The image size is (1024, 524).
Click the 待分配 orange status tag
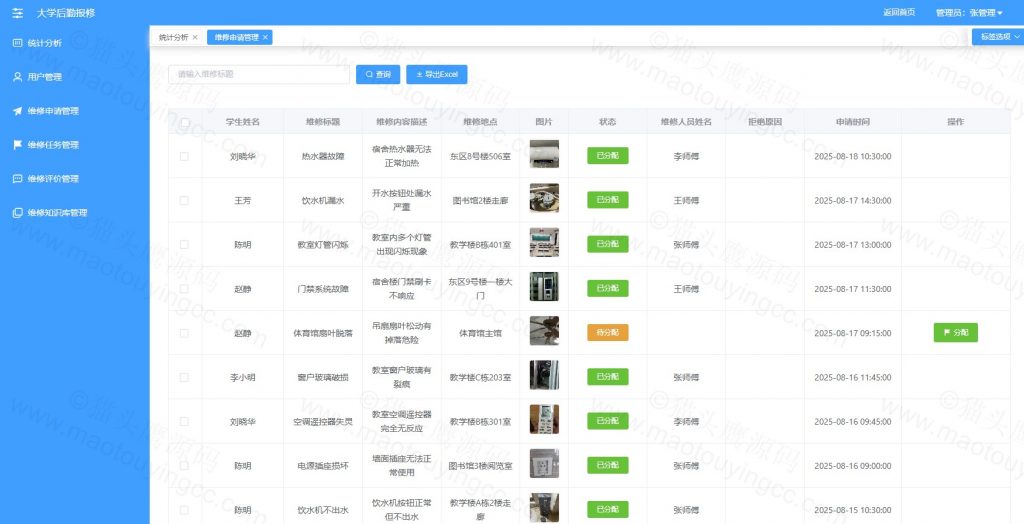tap(607, 333)
